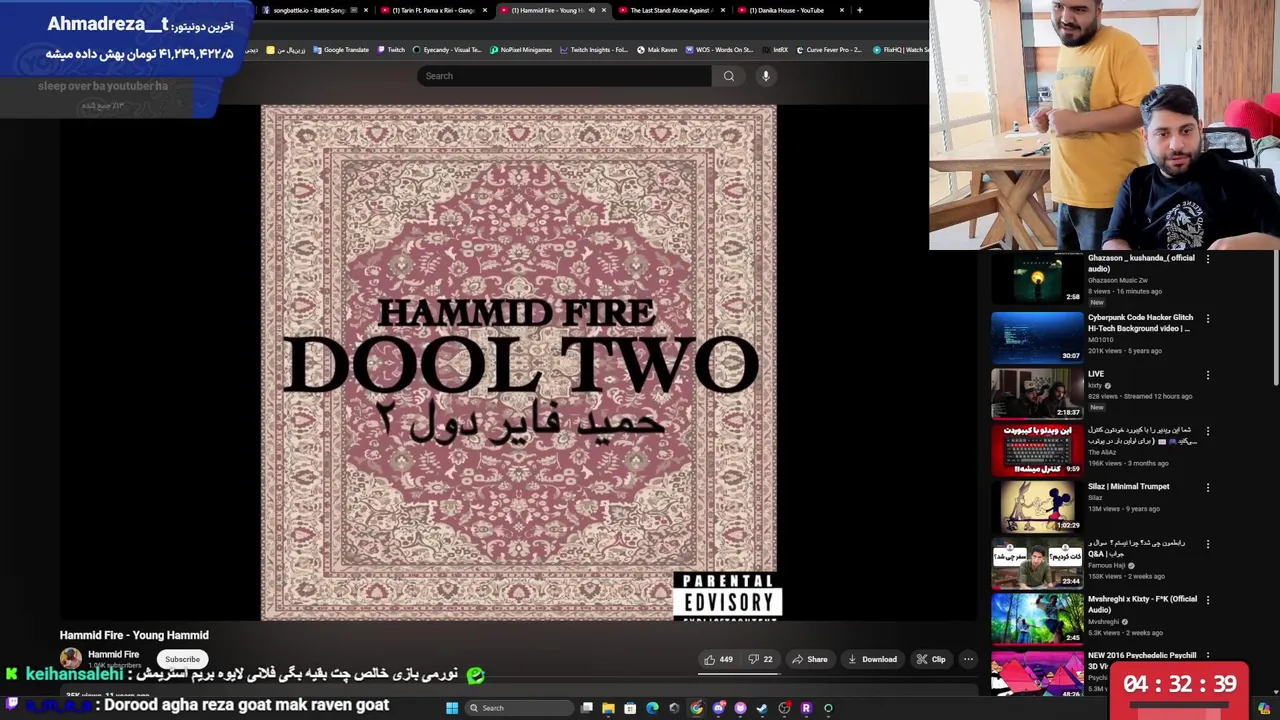This screenshot has width=1280, height=720.
Task: Like the video with 449 likes
Action: pyautogui.click(x=719, y=659)
